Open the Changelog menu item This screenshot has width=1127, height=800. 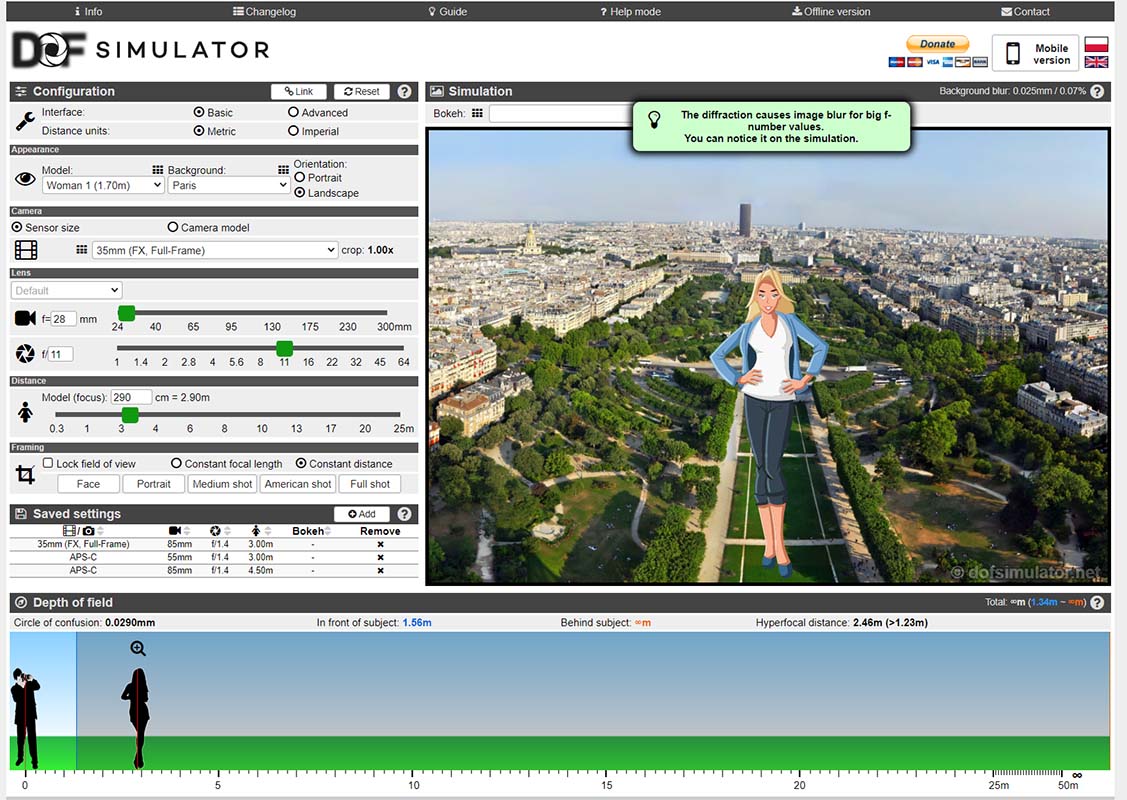pos(264,12)
